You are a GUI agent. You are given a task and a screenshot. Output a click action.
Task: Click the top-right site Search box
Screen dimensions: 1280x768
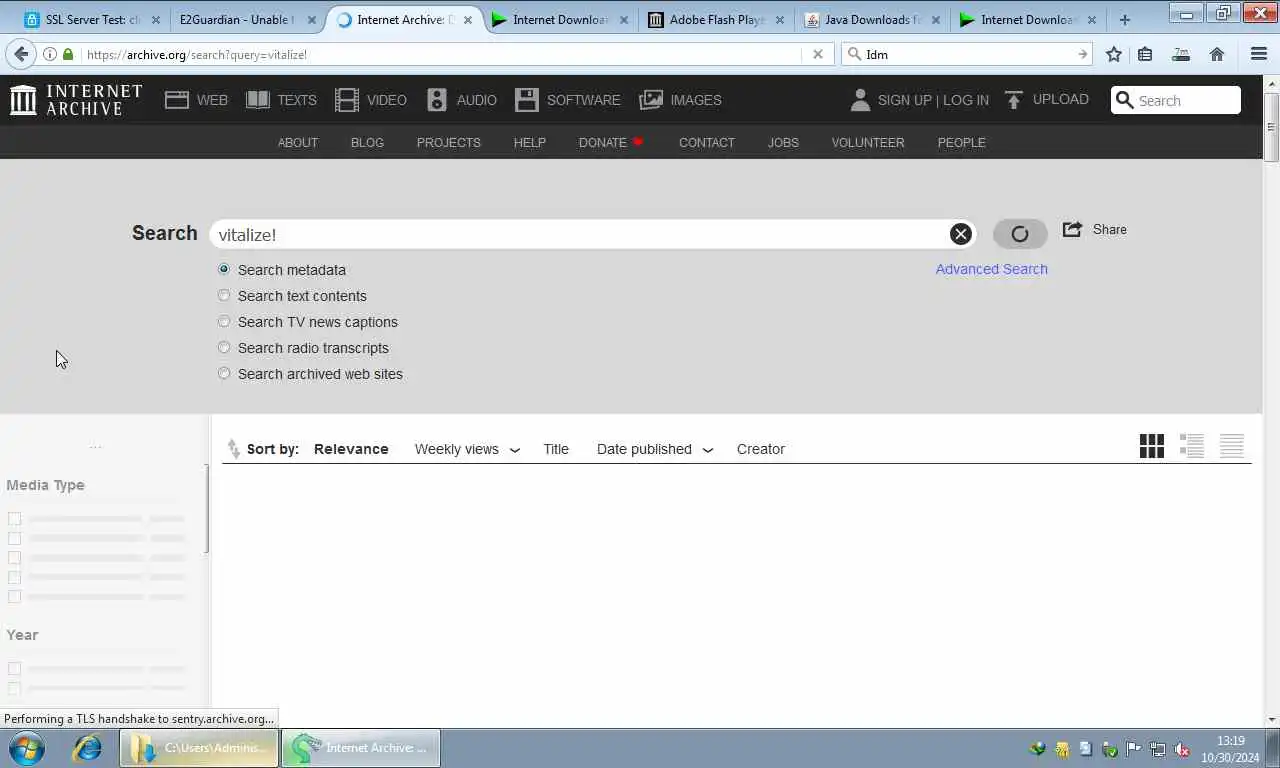tap(1176, 100)
